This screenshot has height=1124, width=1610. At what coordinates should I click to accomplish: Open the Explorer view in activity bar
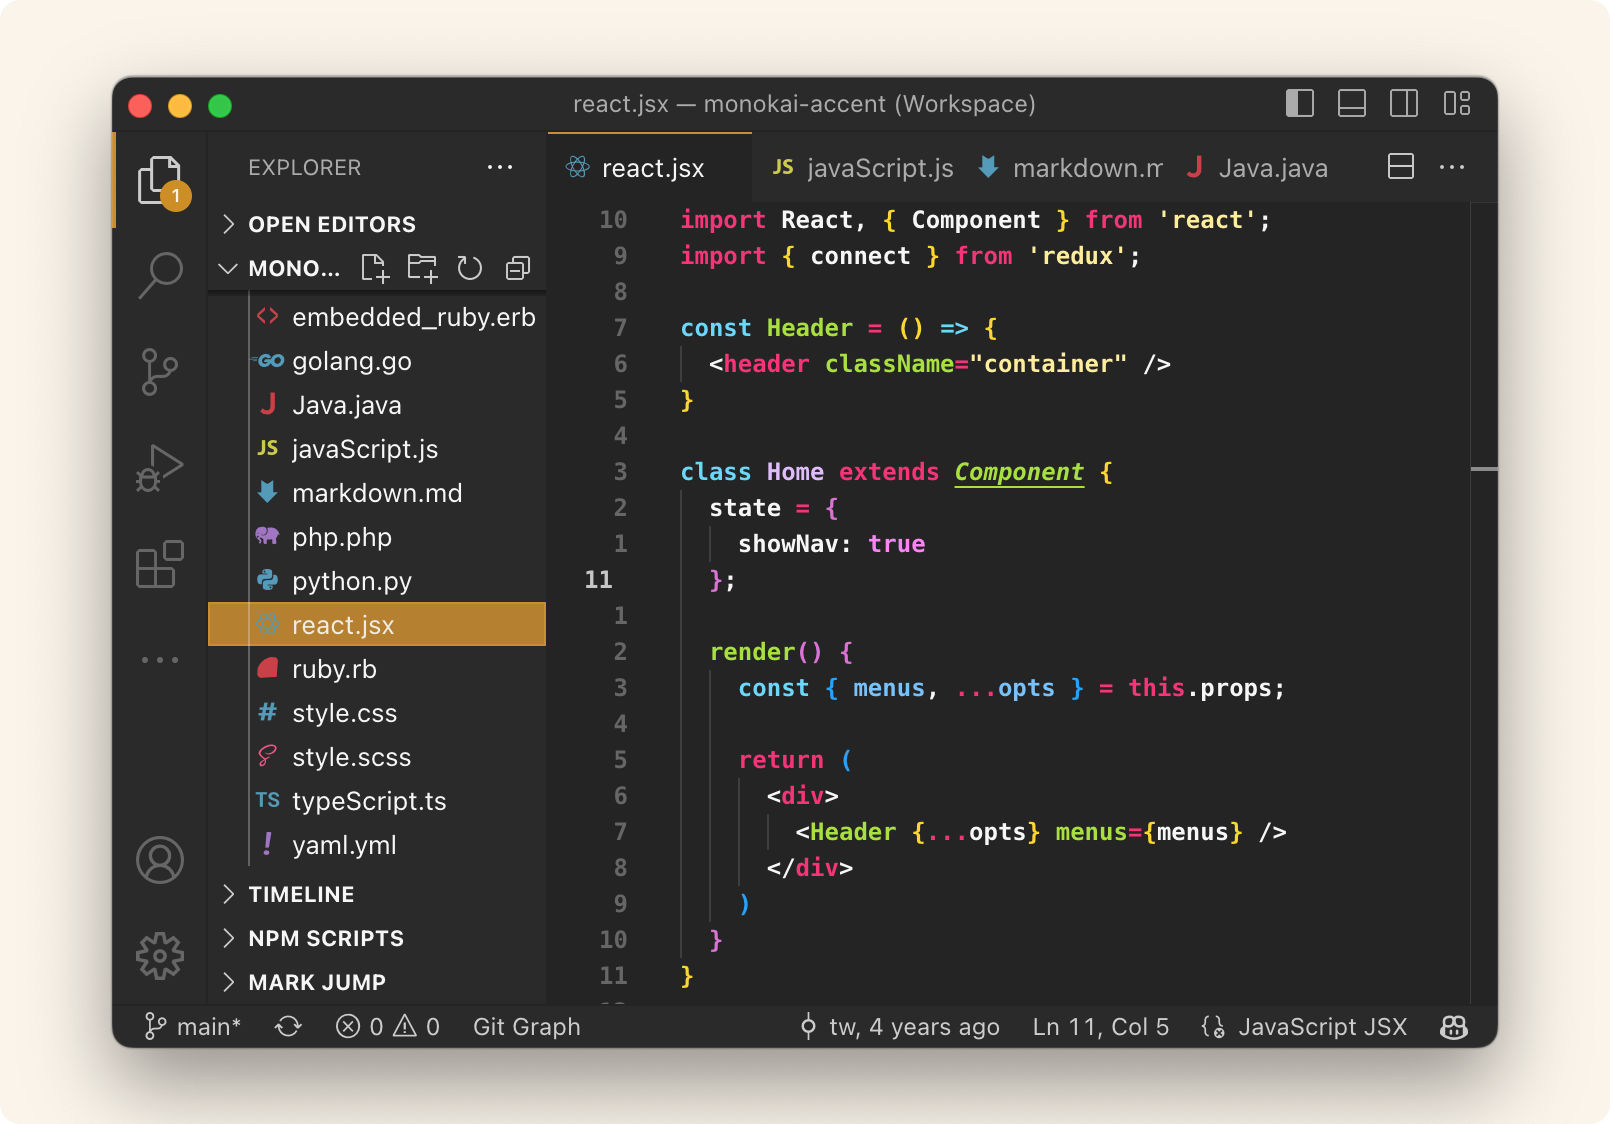coord(160,180)
